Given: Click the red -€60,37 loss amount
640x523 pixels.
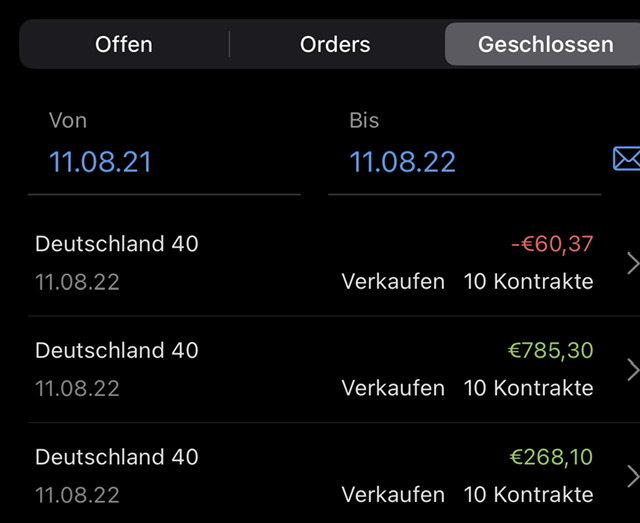Looking at the screenshot, I should pyautogui.click(x=552, y=244).
